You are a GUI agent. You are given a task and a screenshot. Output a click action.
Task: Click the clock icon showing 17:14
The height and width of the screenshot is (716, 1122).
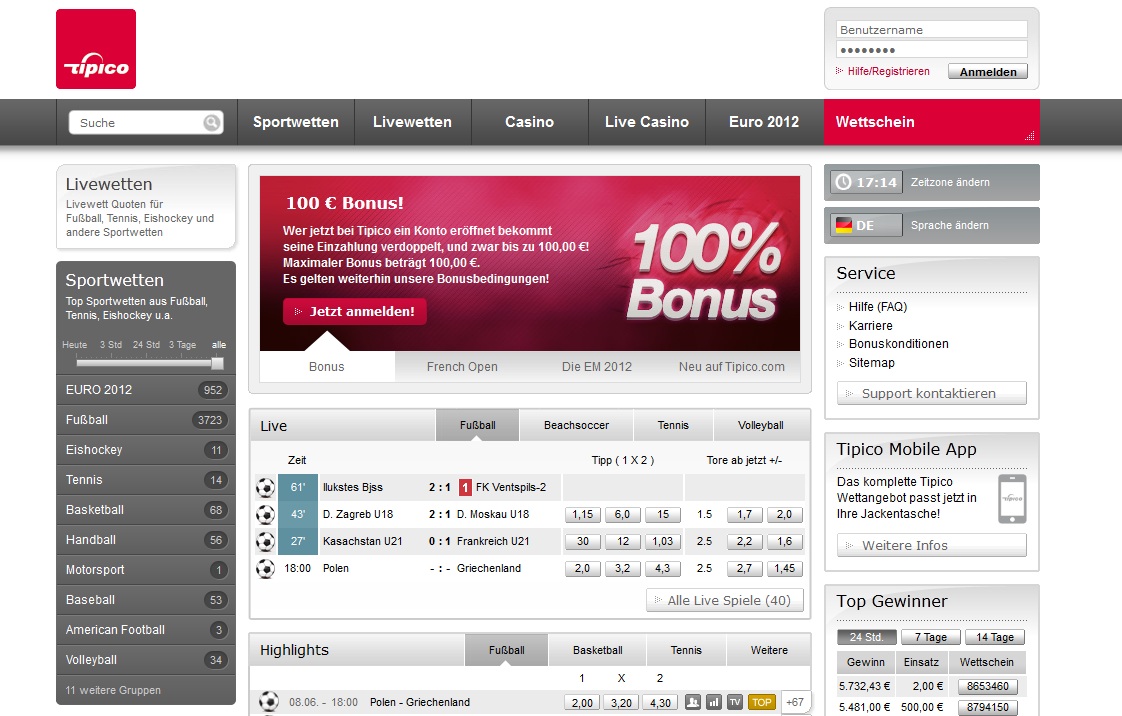pos(844,182)
